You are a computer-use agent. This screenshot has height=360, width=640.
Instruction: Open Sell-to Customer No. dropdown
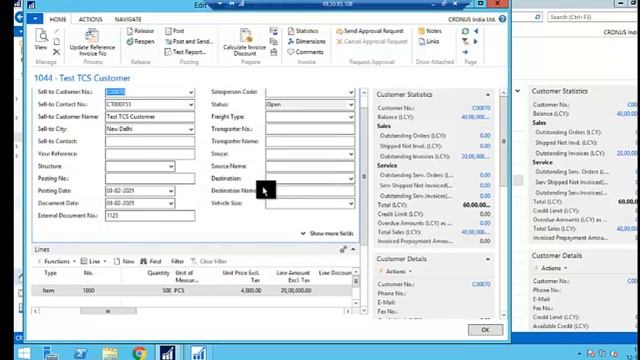[x=191, y=92]
